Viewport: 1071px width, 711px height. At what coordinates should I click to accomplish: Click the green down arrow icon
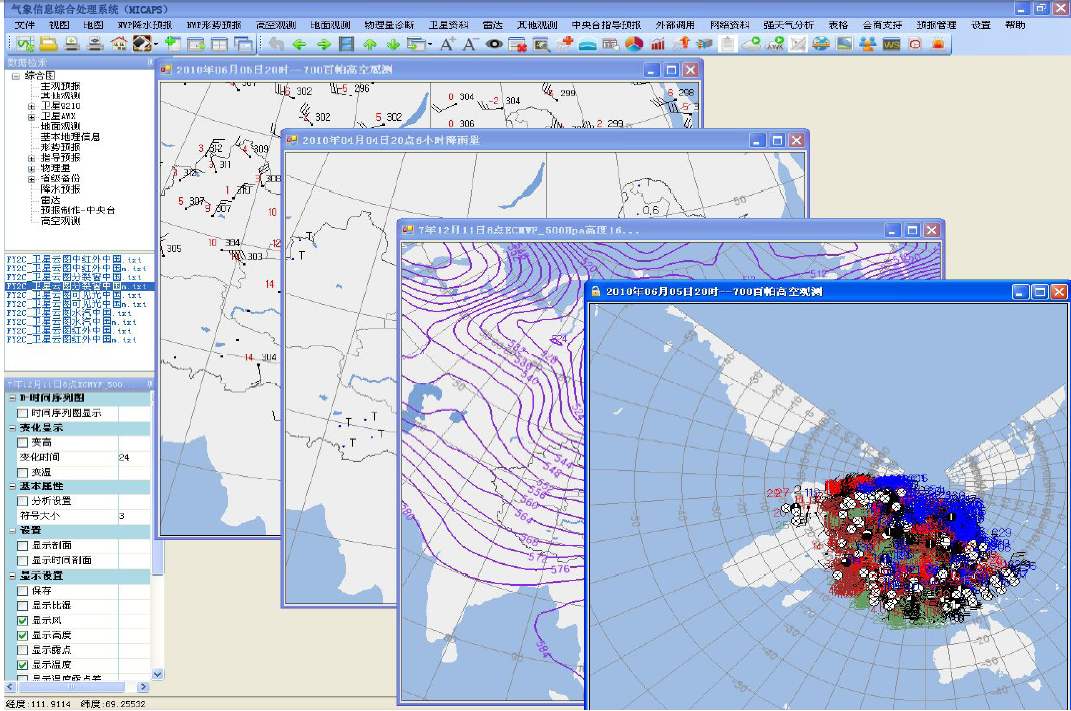click(393, 44)
